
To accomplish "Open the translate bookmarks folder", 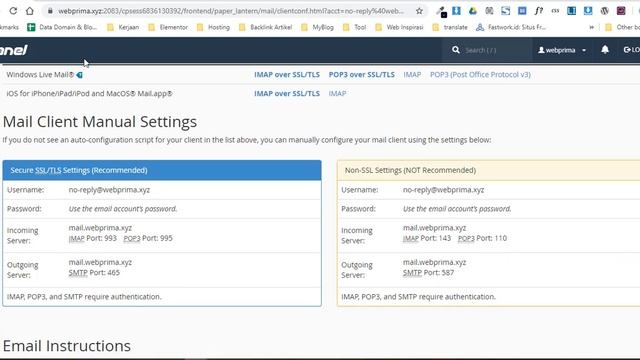I will point(450,27).
